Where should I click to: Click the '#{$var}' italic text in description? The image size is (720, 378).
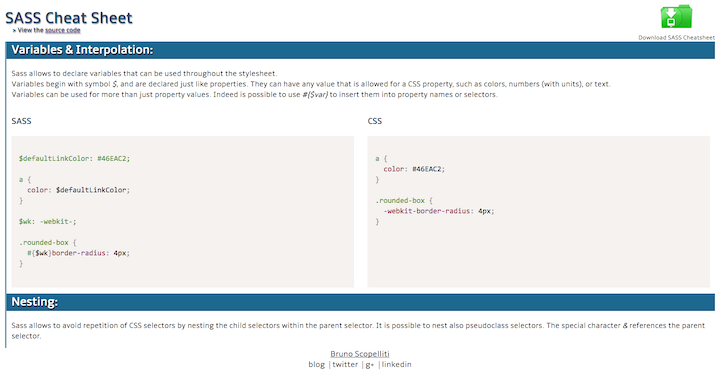315,95
